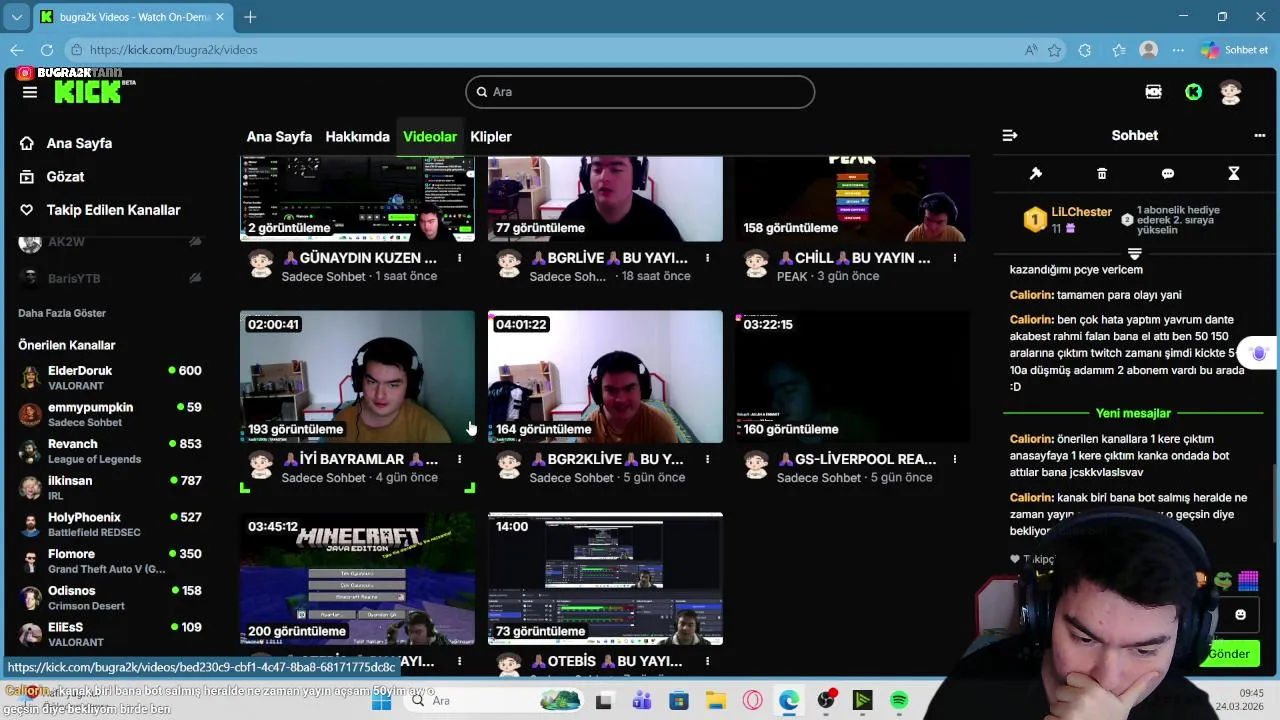Viewport: 1280px width, 720px height.
Task: Open the Edge favorites list icon
Action: click(1119, 50)
